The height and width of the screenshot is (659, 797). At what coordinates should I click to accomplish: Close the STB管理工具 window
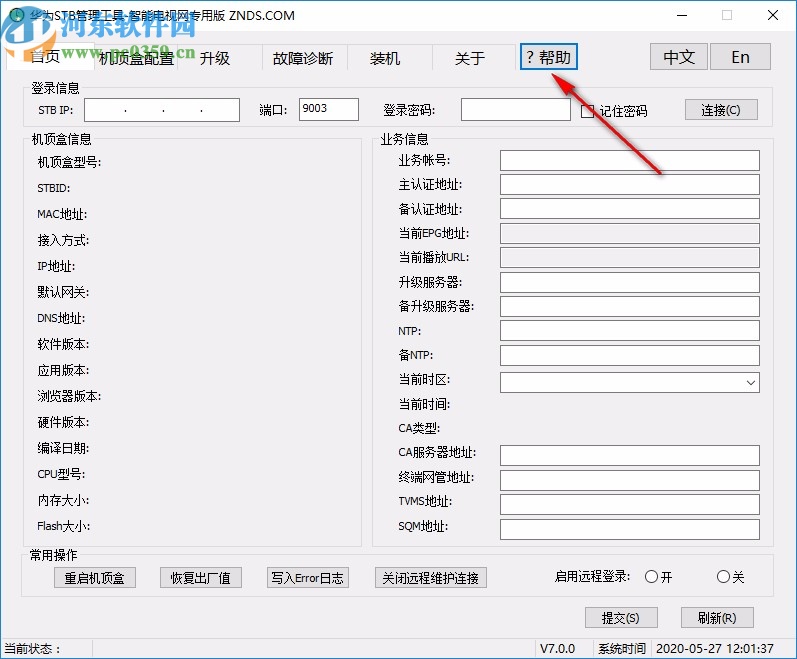pos(773,15)
